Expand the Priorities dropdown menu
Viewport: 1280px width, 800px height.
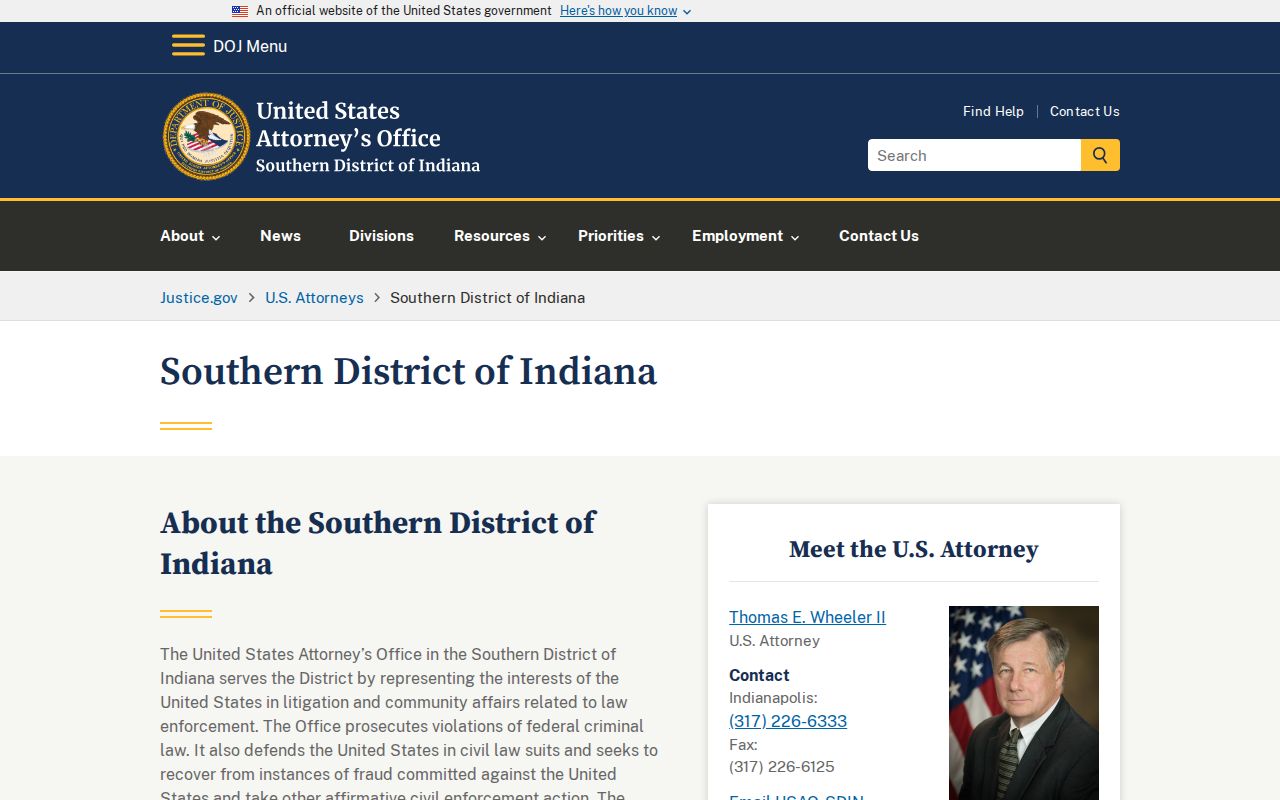click(x=619, y=236)
